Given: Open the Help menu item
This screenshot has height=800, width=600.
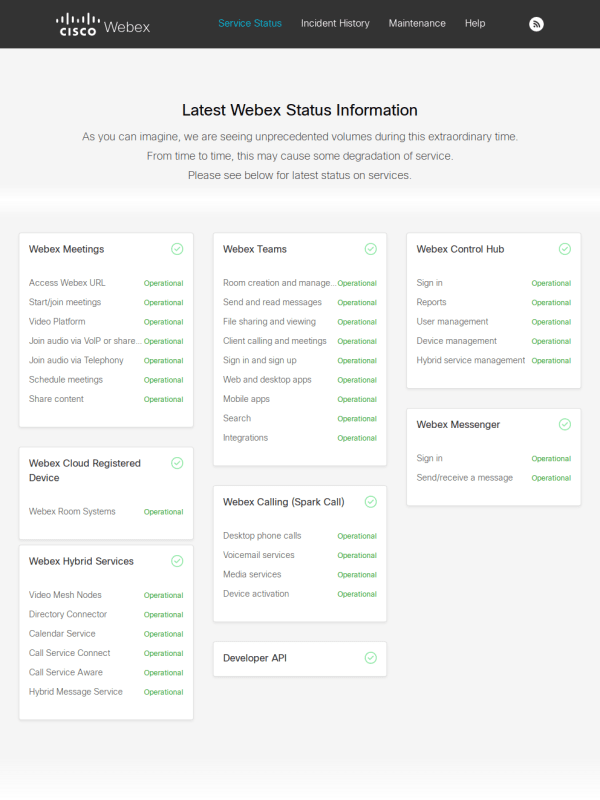Looking at the screenshot, I should [x=475, y=23].
